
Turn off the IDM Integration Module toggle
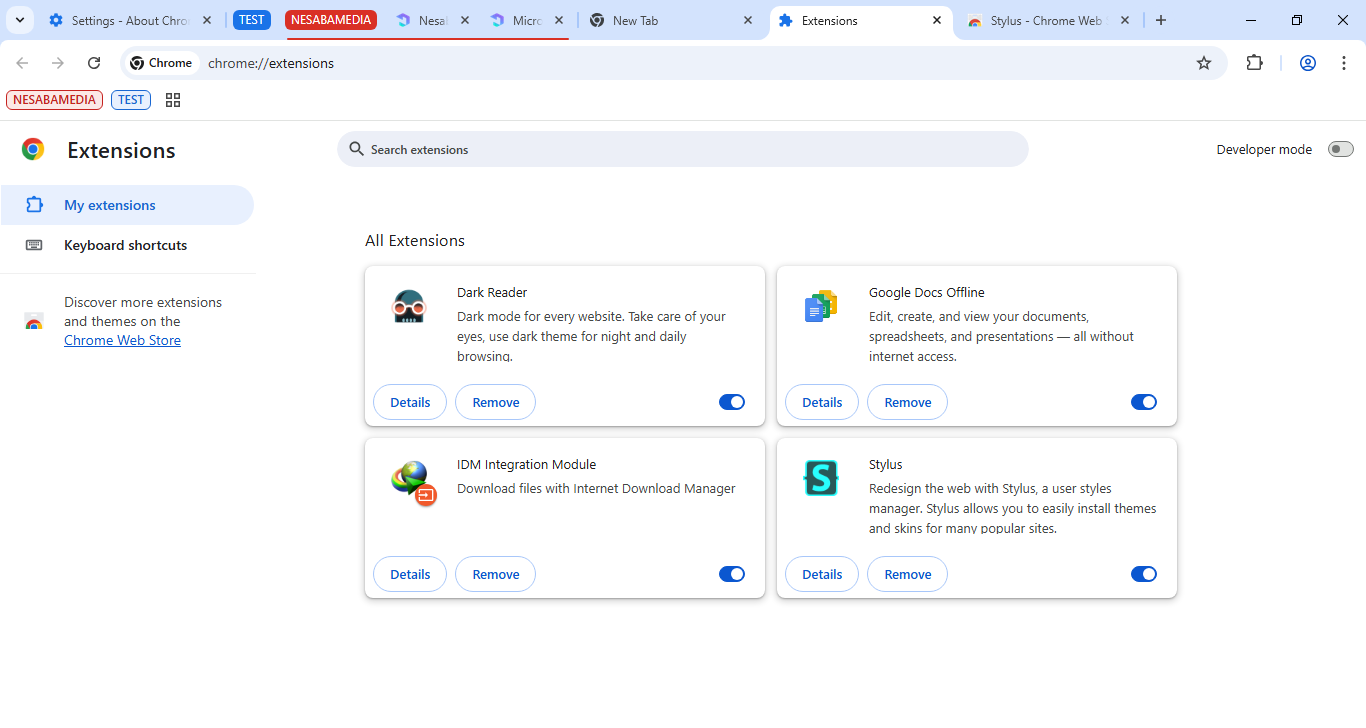click(x=732, y=574)
